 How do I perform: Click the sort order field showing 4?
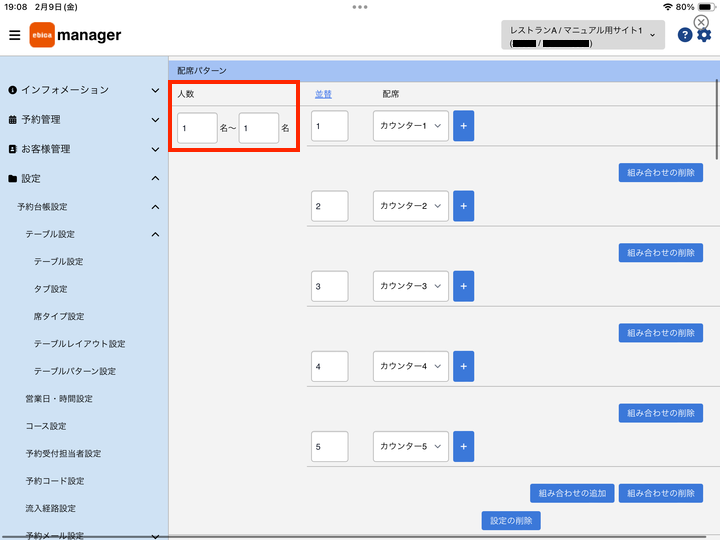pyautogui.click(x=329, y=366)
